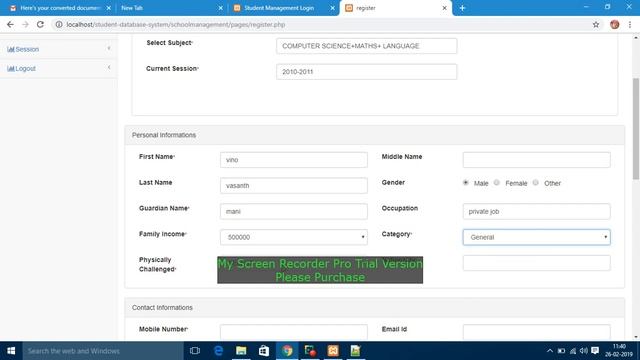Screen dimensions: 640x360
Task: Open the Store from taskbar
Action: coord(264,351)
